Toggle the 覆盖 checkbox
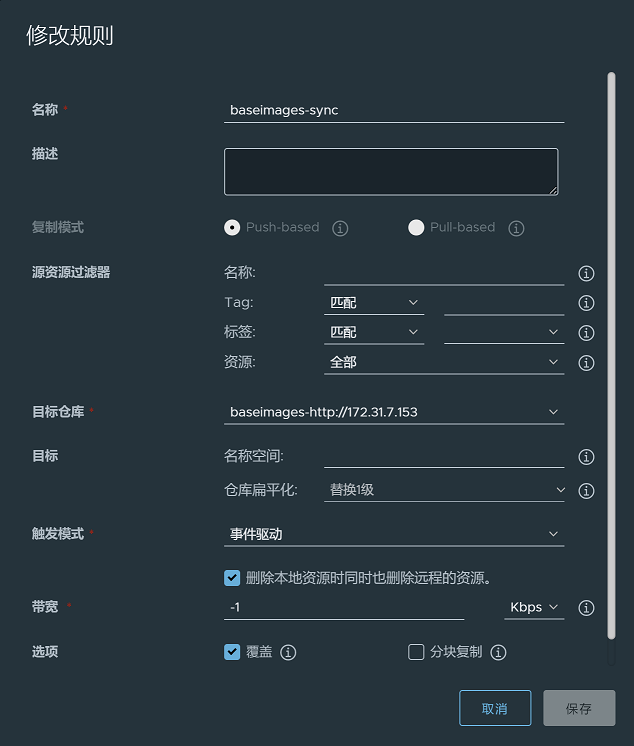Screen dimensions: 634x746 point(232,652)
